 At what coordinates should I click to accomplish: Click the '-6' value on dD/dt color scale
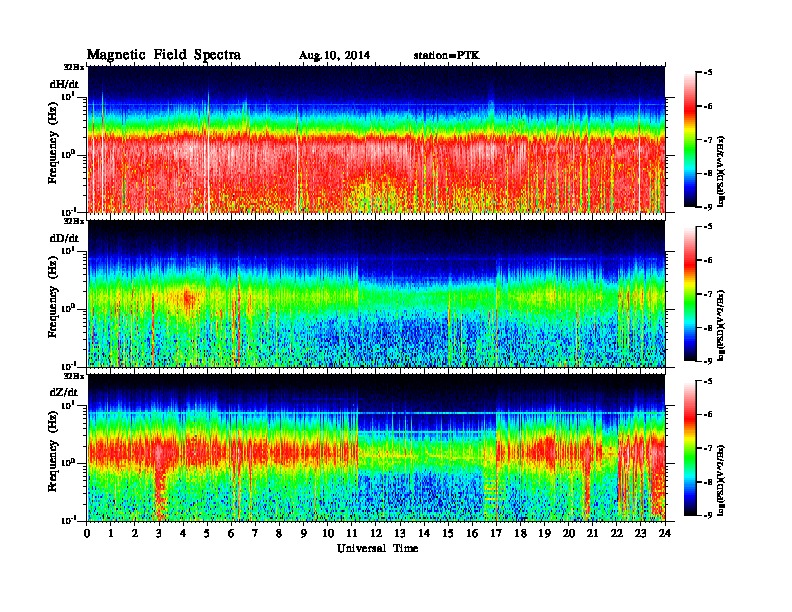tap(708, 260)
